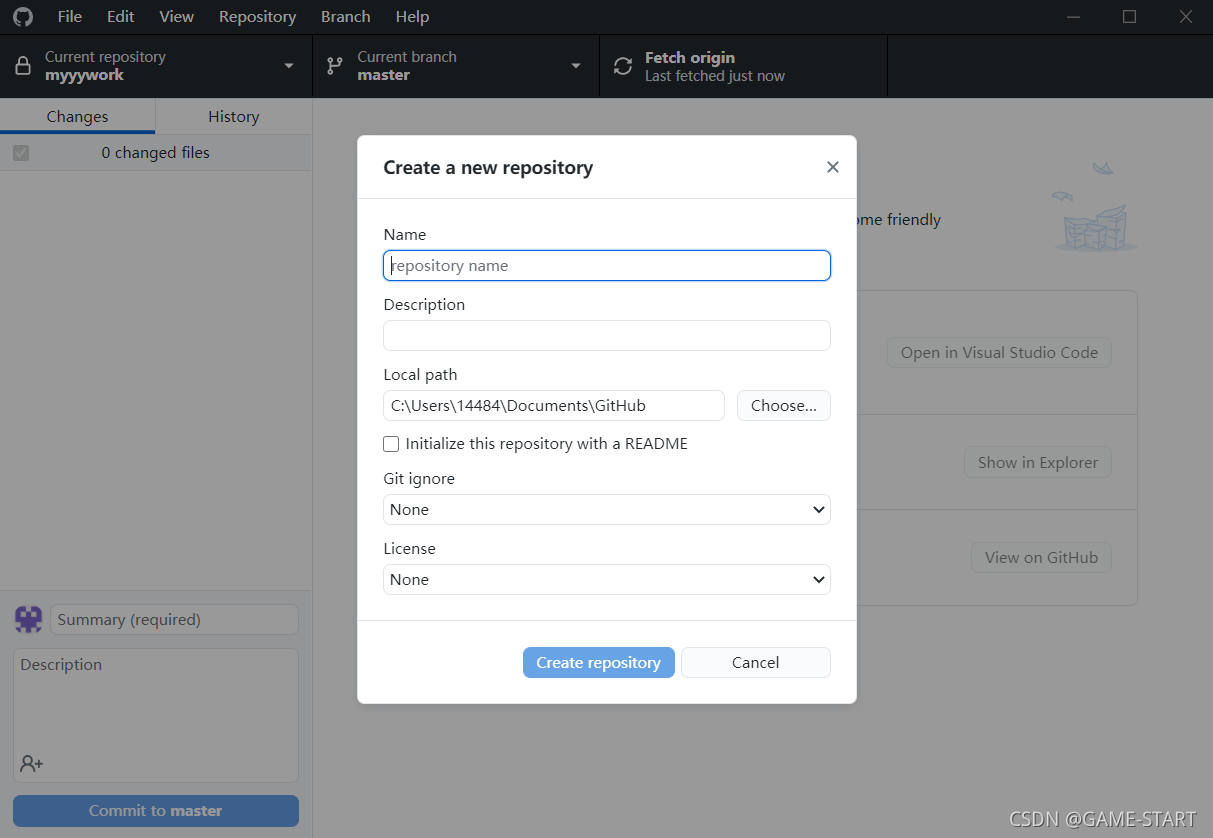Open the Edit menu
This screenshot has width=1213, height=838.
121,17
